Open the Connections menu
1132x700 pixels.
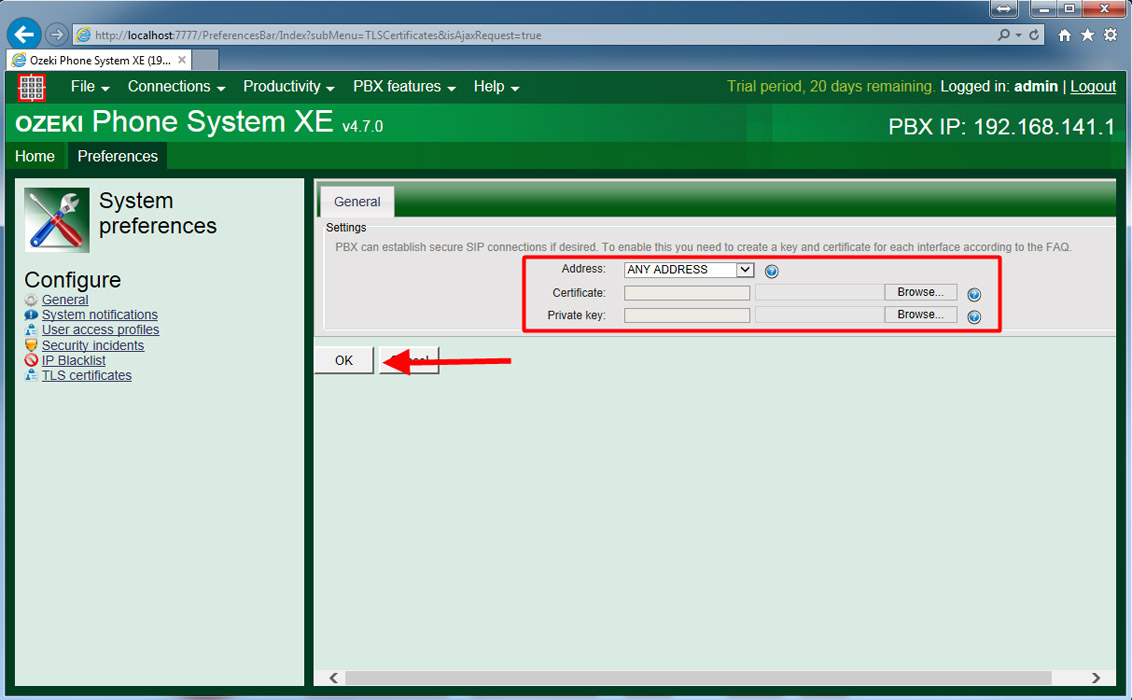click(176, 87)
